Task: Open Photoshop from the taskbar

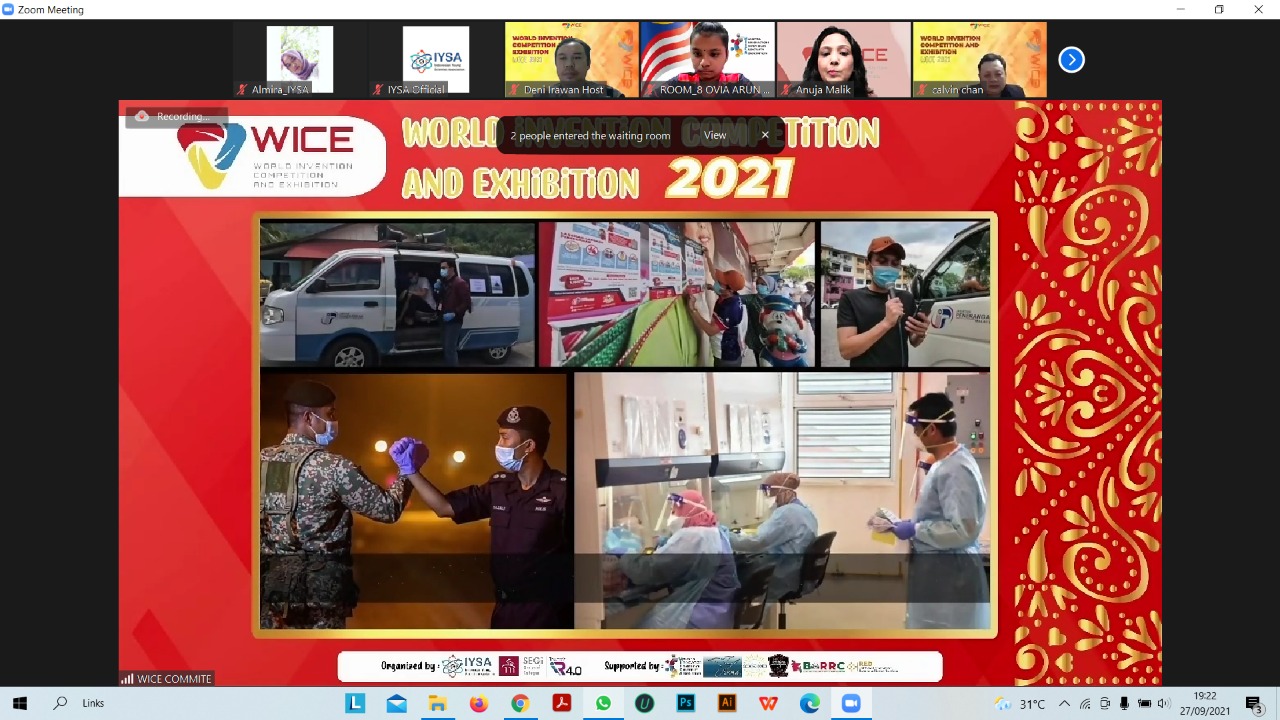Action: coord(686,703)
